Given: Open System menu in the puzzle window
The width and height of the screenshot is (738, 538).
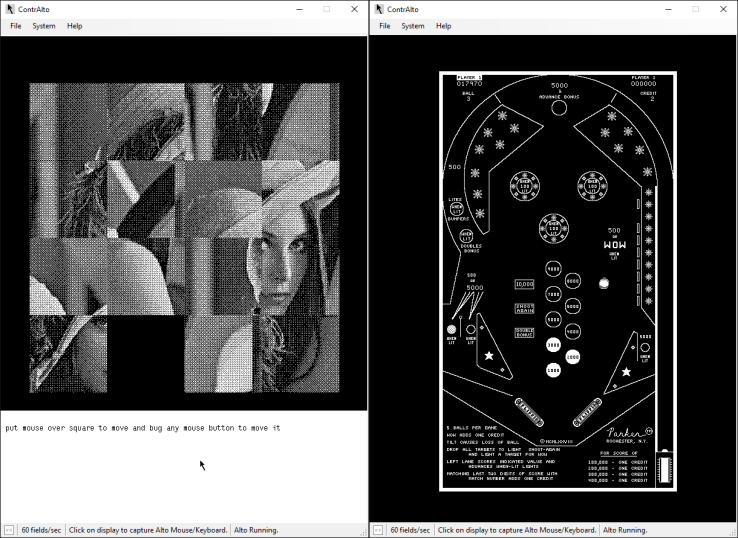Looking at the screenshot, I should [44, 26].
